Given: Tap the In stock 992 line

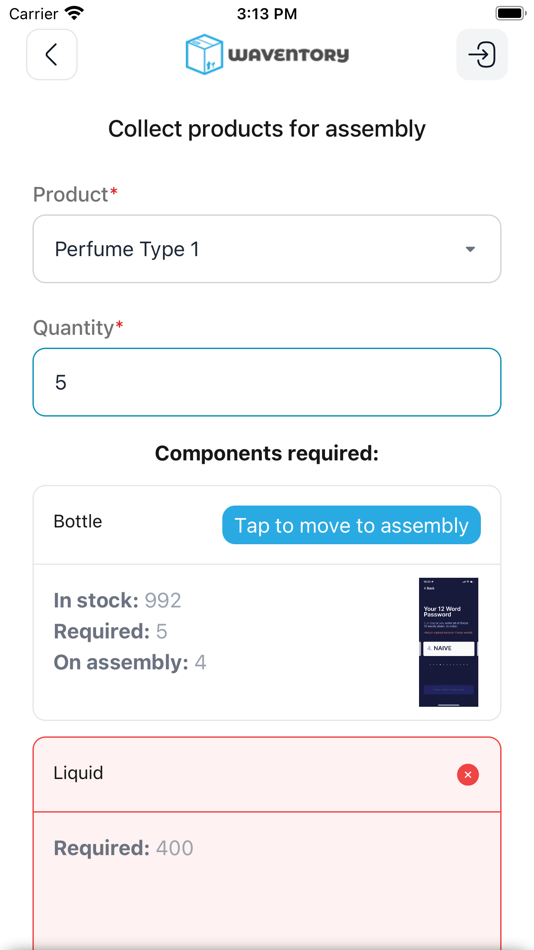Looking at the screenshot, I should click(118, 600).
